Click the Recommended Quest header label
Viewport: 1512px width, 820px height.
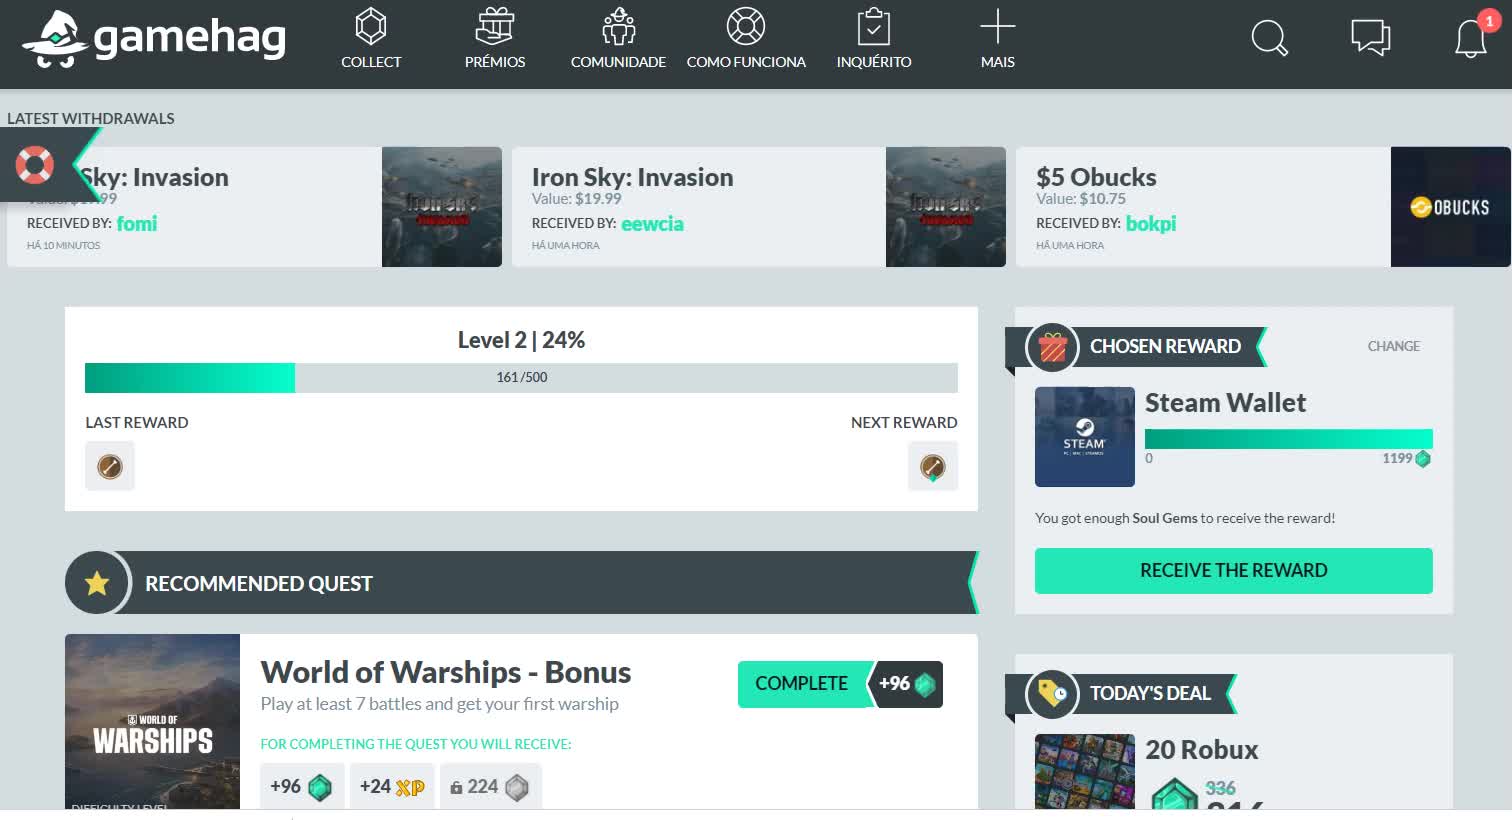tap(259, 584)
